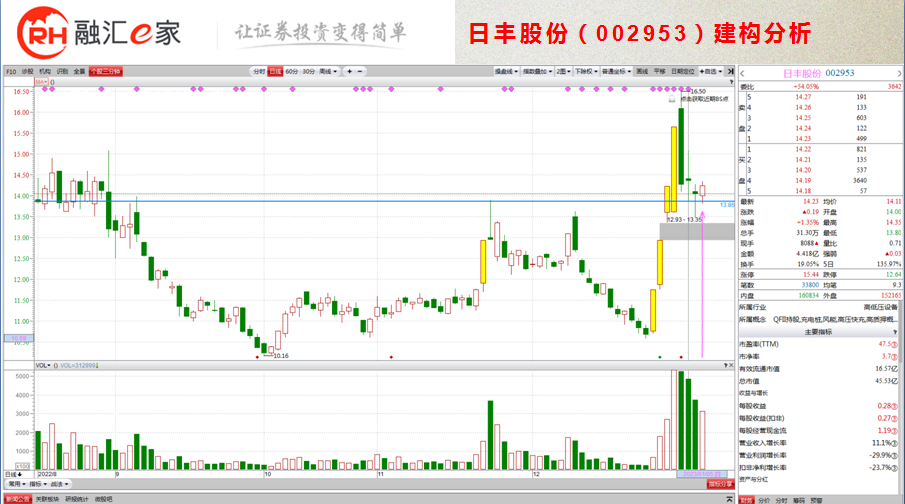Image resolution: width=905 pixels, height=504 pixels.
Task: Click the red info icon beside 每股收益
Action: pos(896,405)
